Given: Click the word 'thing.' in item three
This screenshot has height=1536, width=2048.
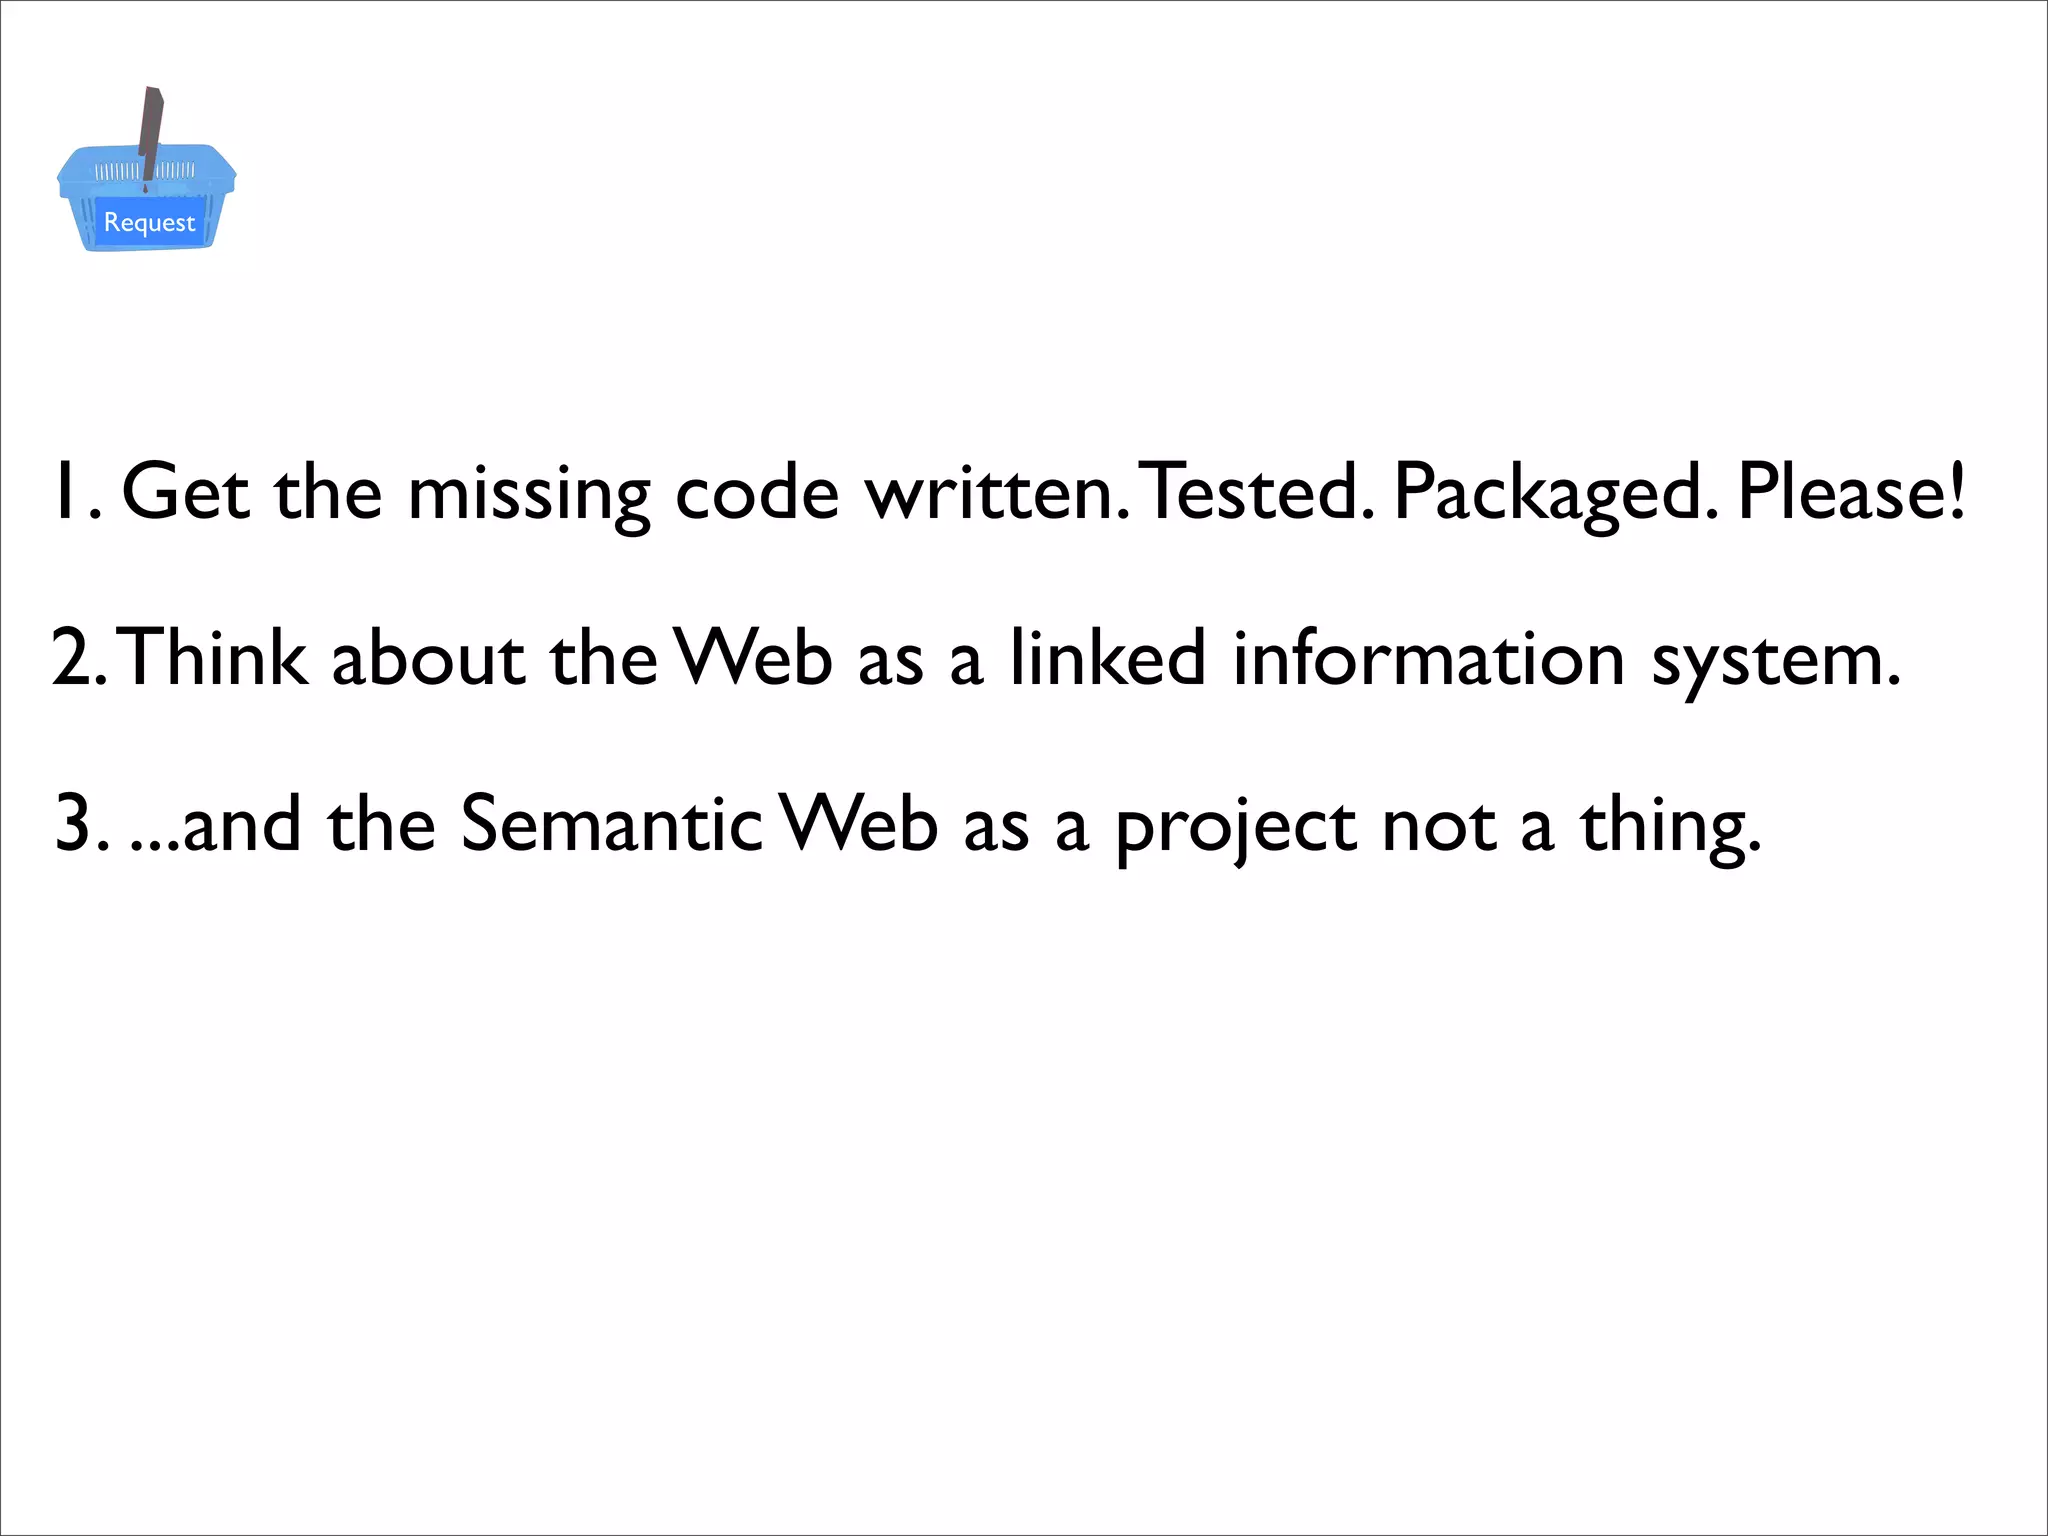Looking at the screenshot, I should coord(1670,828).
